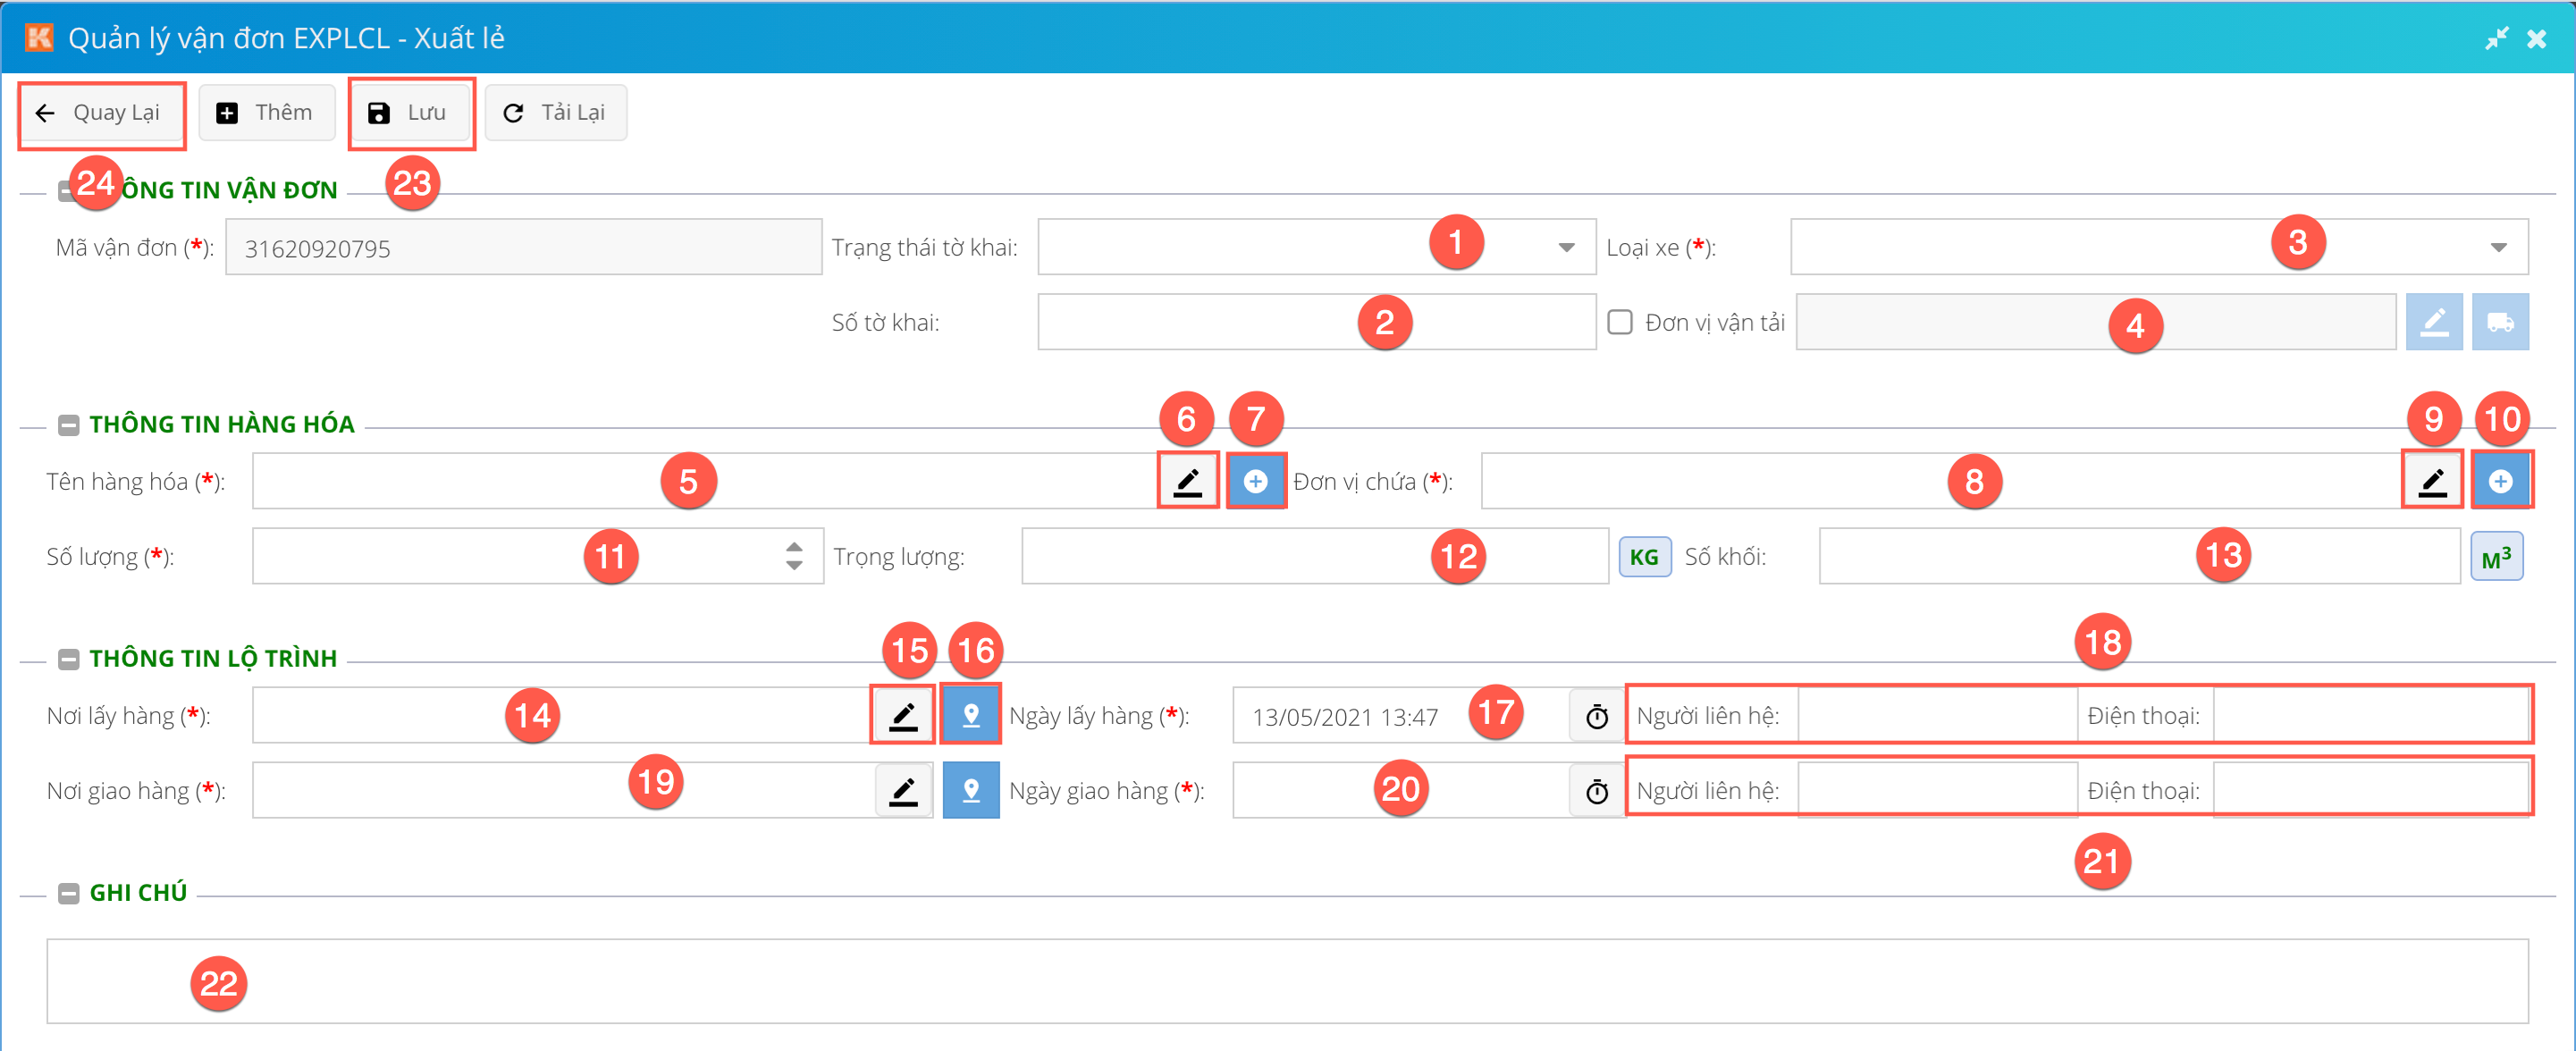Click the timer icon beside Ngày lấy hàng
The width and height of the screenshot is (2576, 1051).
1597,716
